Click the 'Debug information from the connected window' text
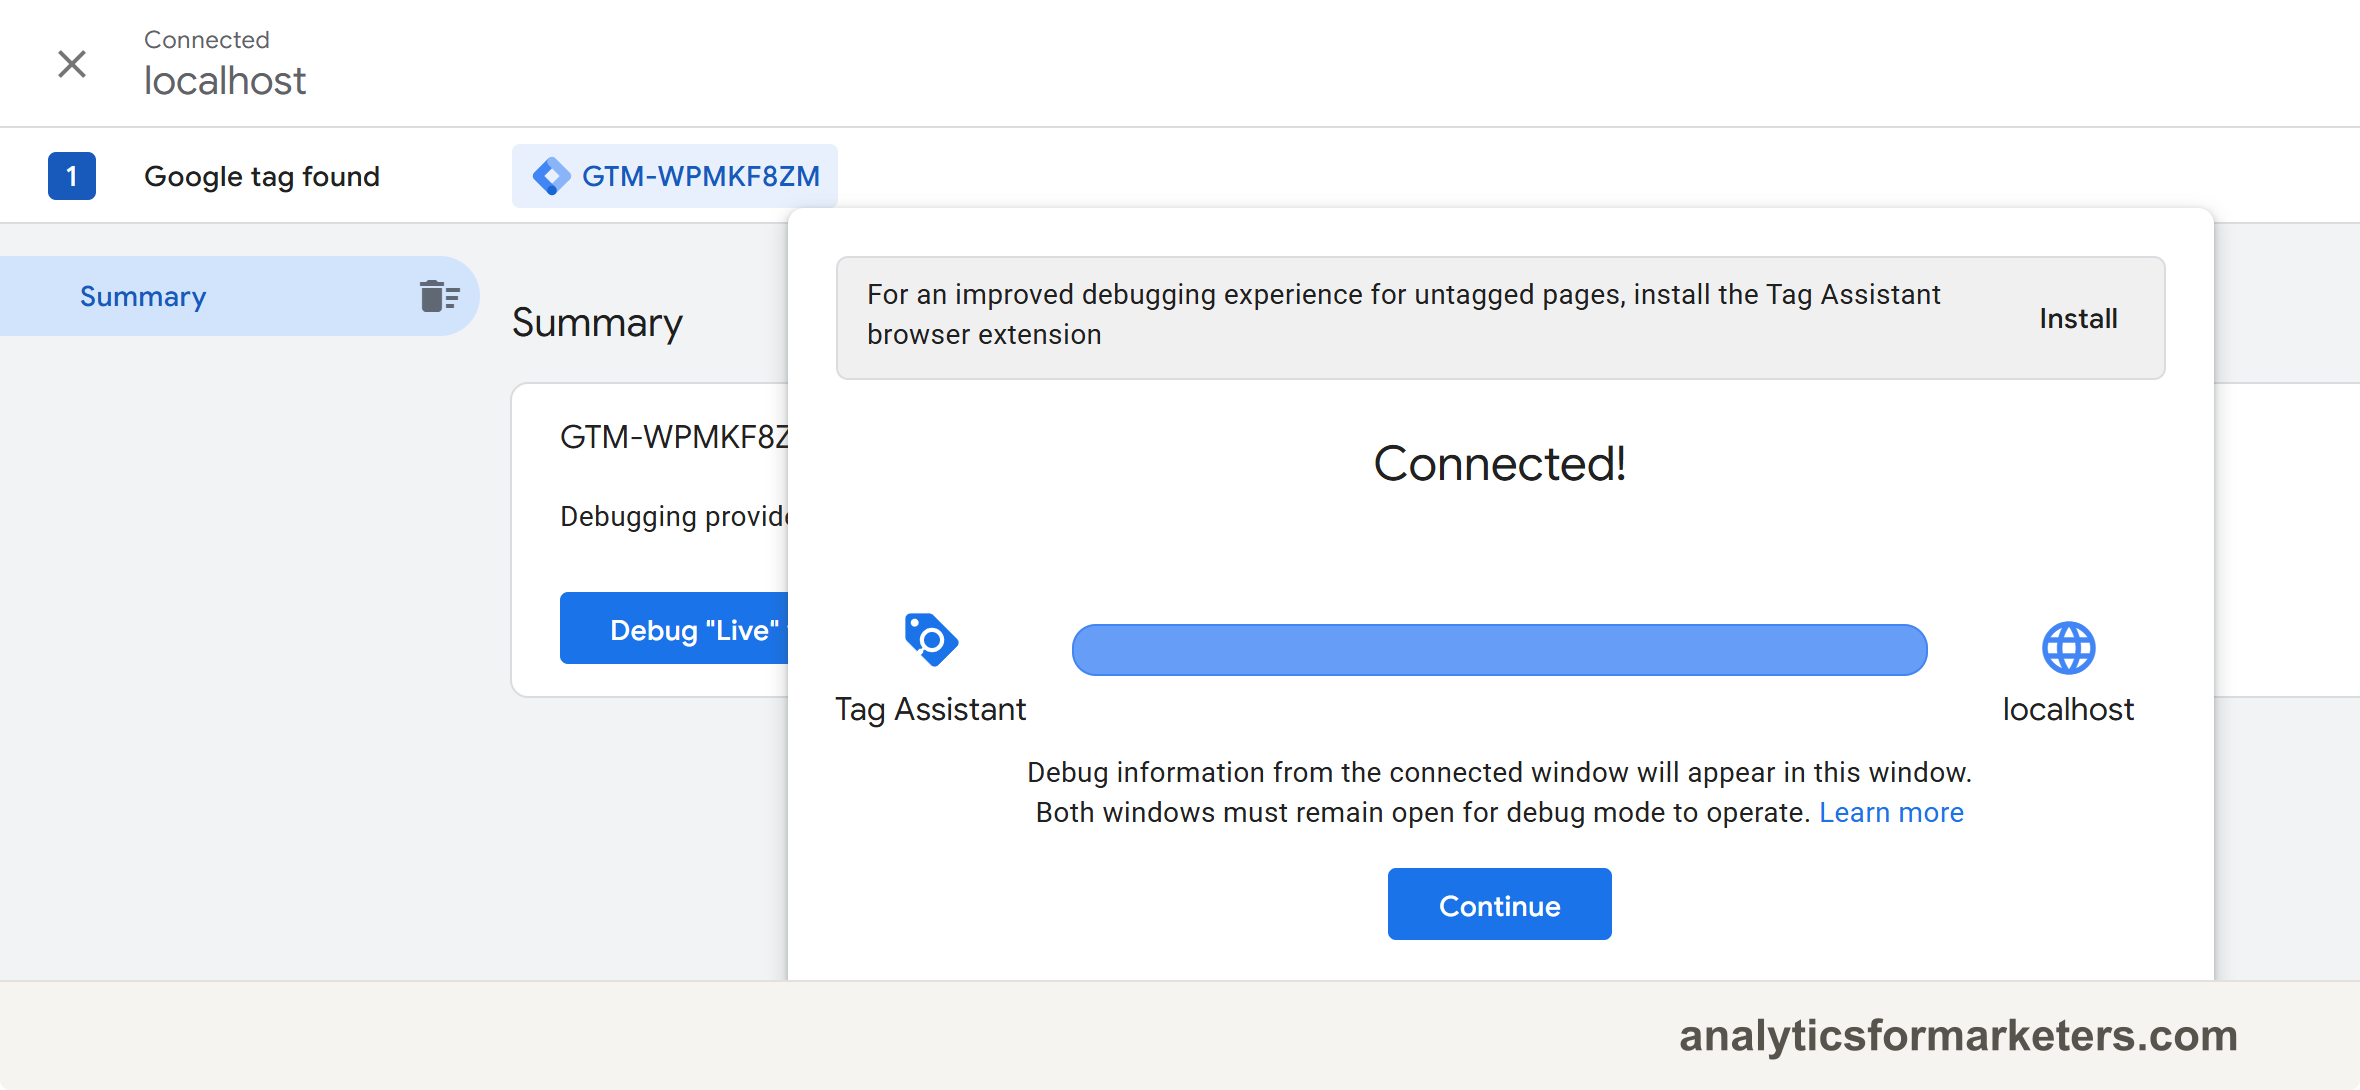 [x=1499, y=772]
